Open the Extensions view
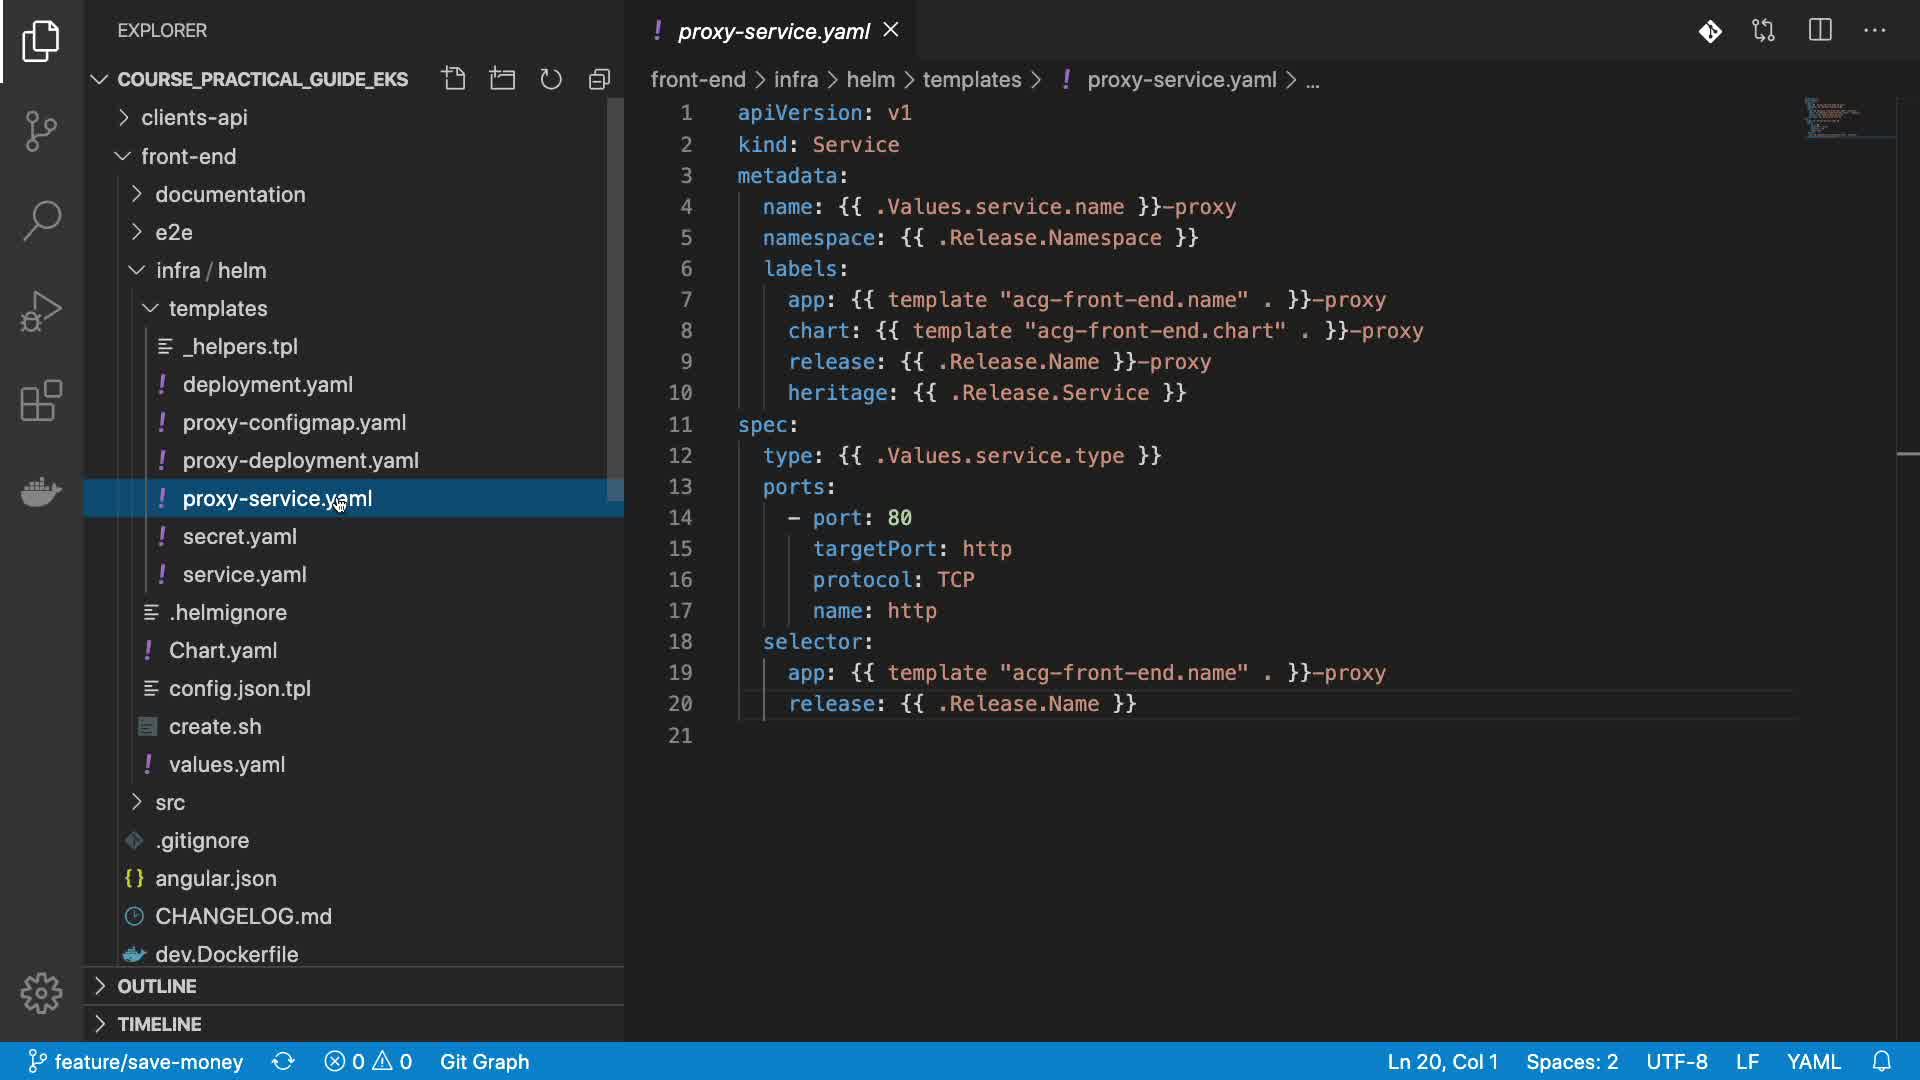1920x1080 pixels. click(41, 401)
